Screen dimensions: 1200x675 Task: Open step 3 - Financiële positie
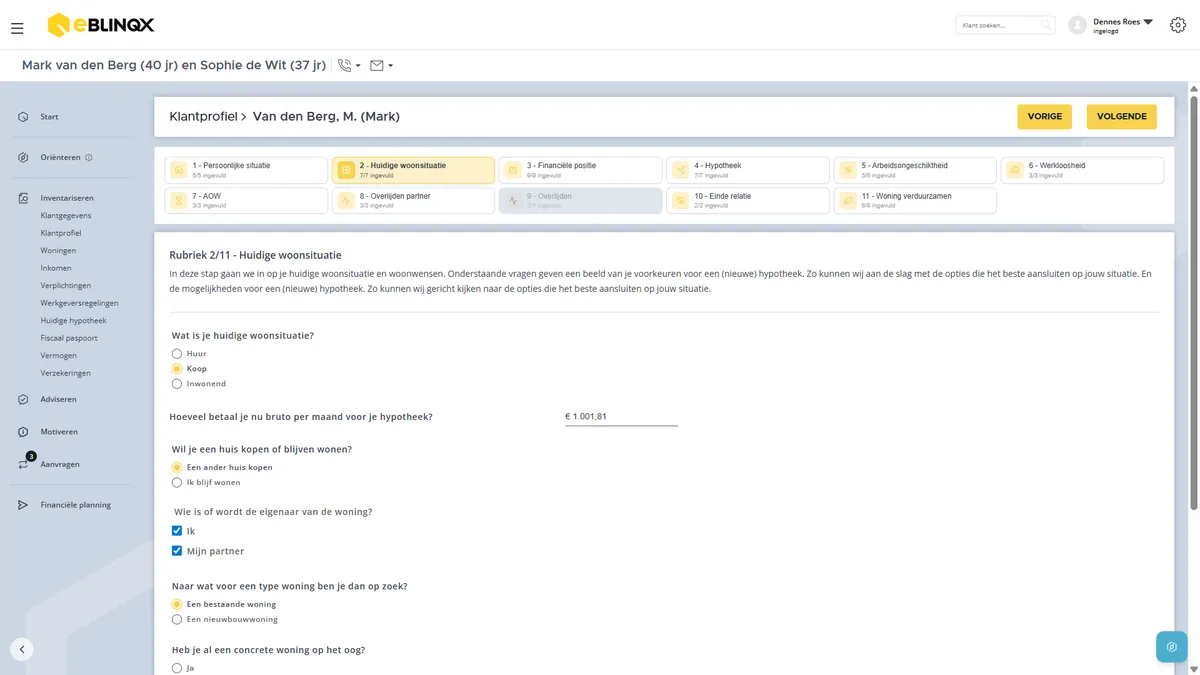[x=580, y=170]
